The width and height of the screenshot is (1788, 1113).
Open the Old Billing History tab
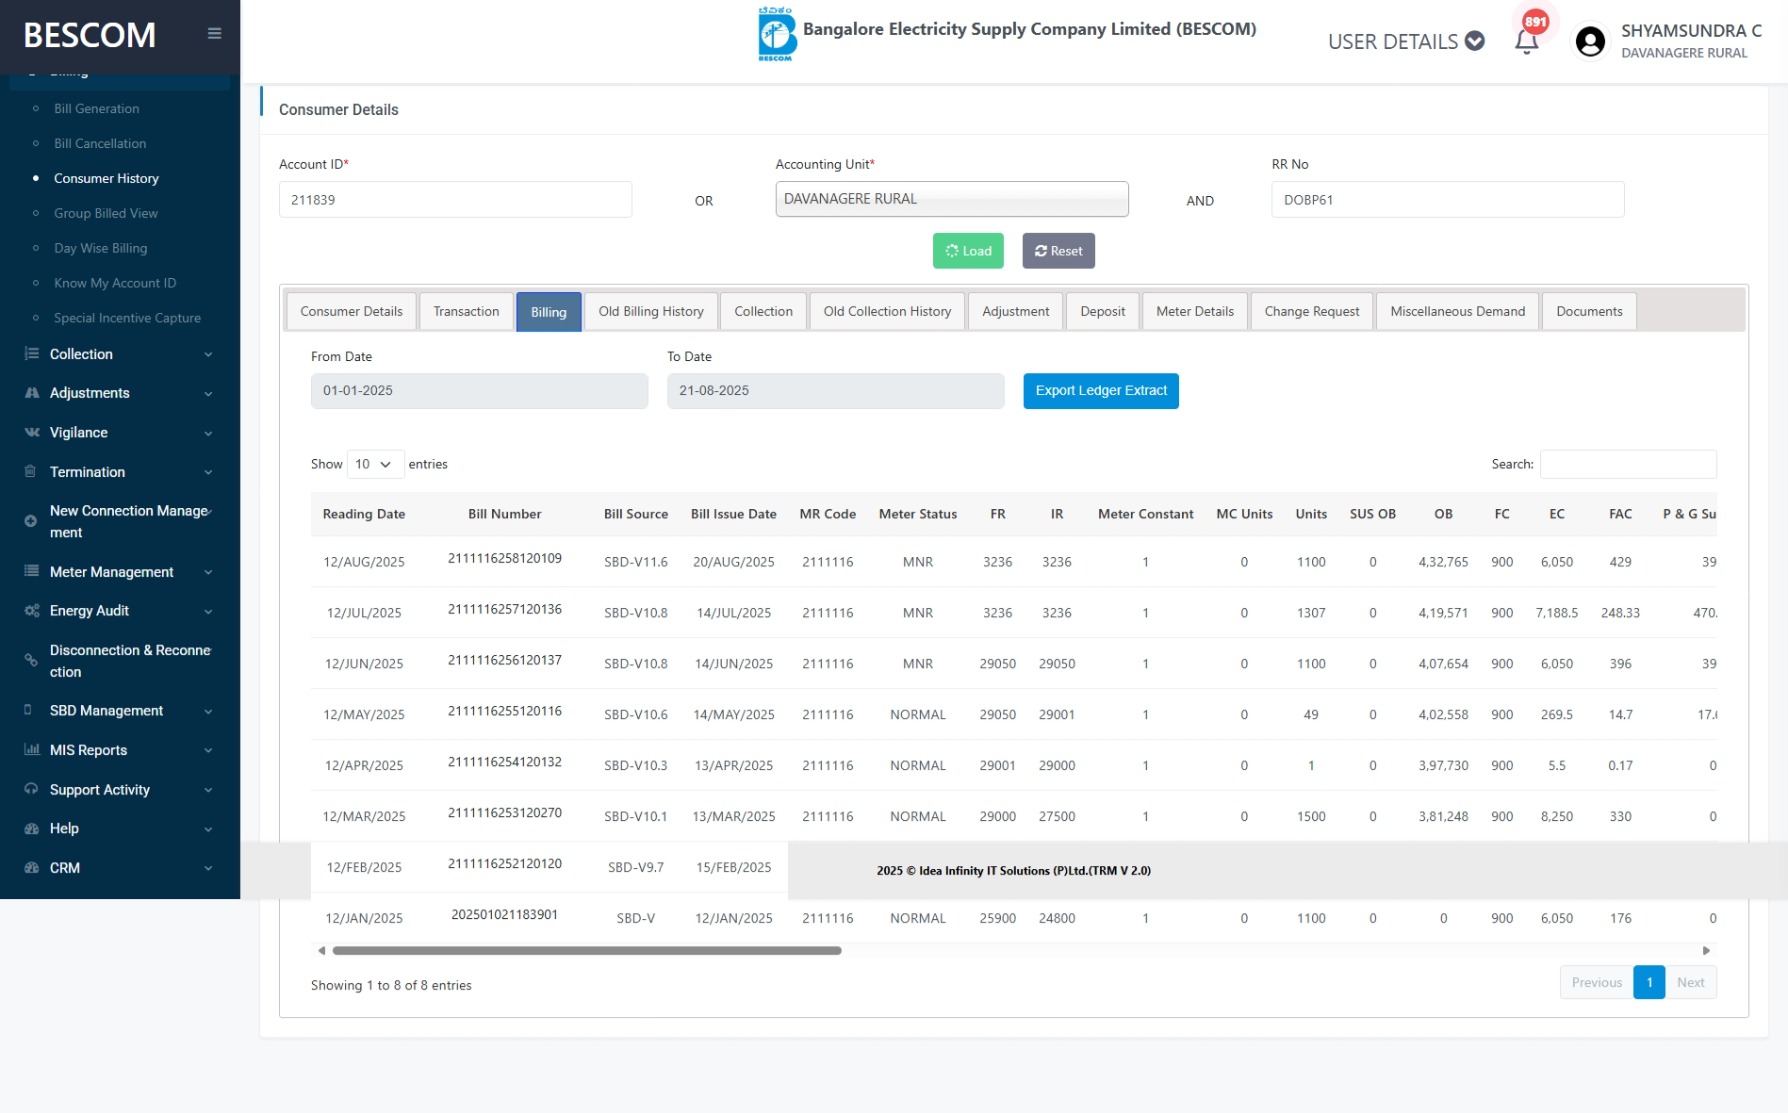[x=651, y=311]
